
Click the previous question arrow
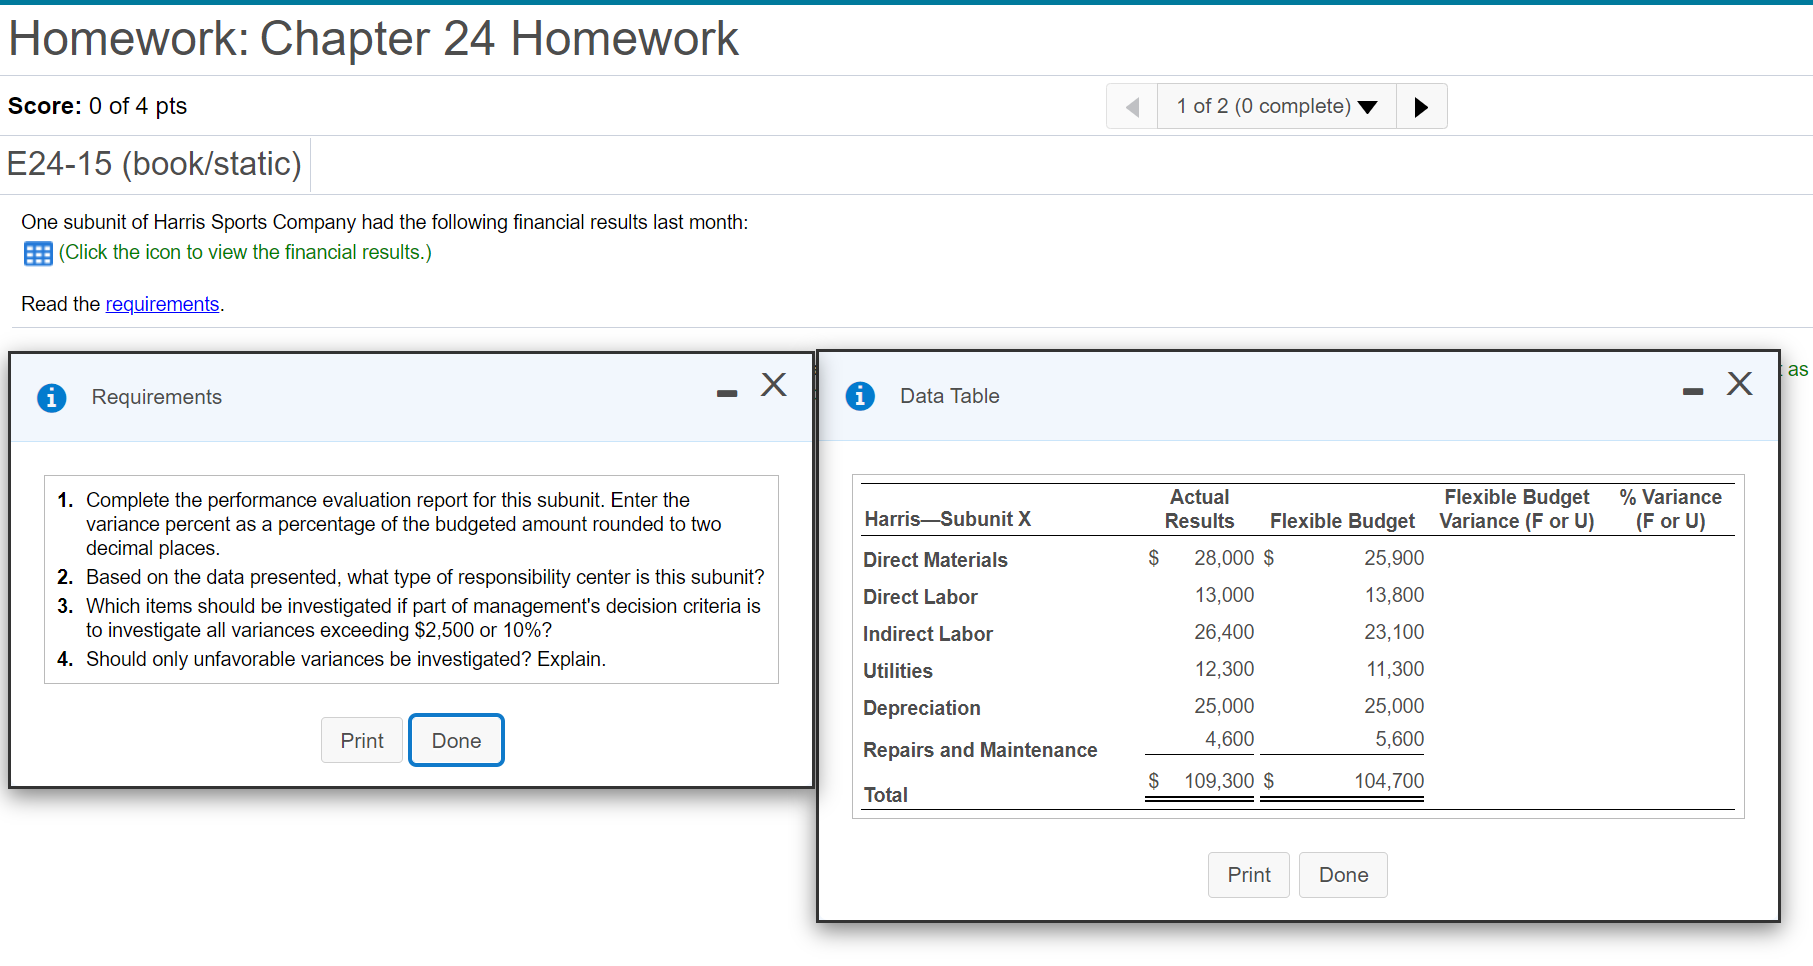click(1131, 105)
